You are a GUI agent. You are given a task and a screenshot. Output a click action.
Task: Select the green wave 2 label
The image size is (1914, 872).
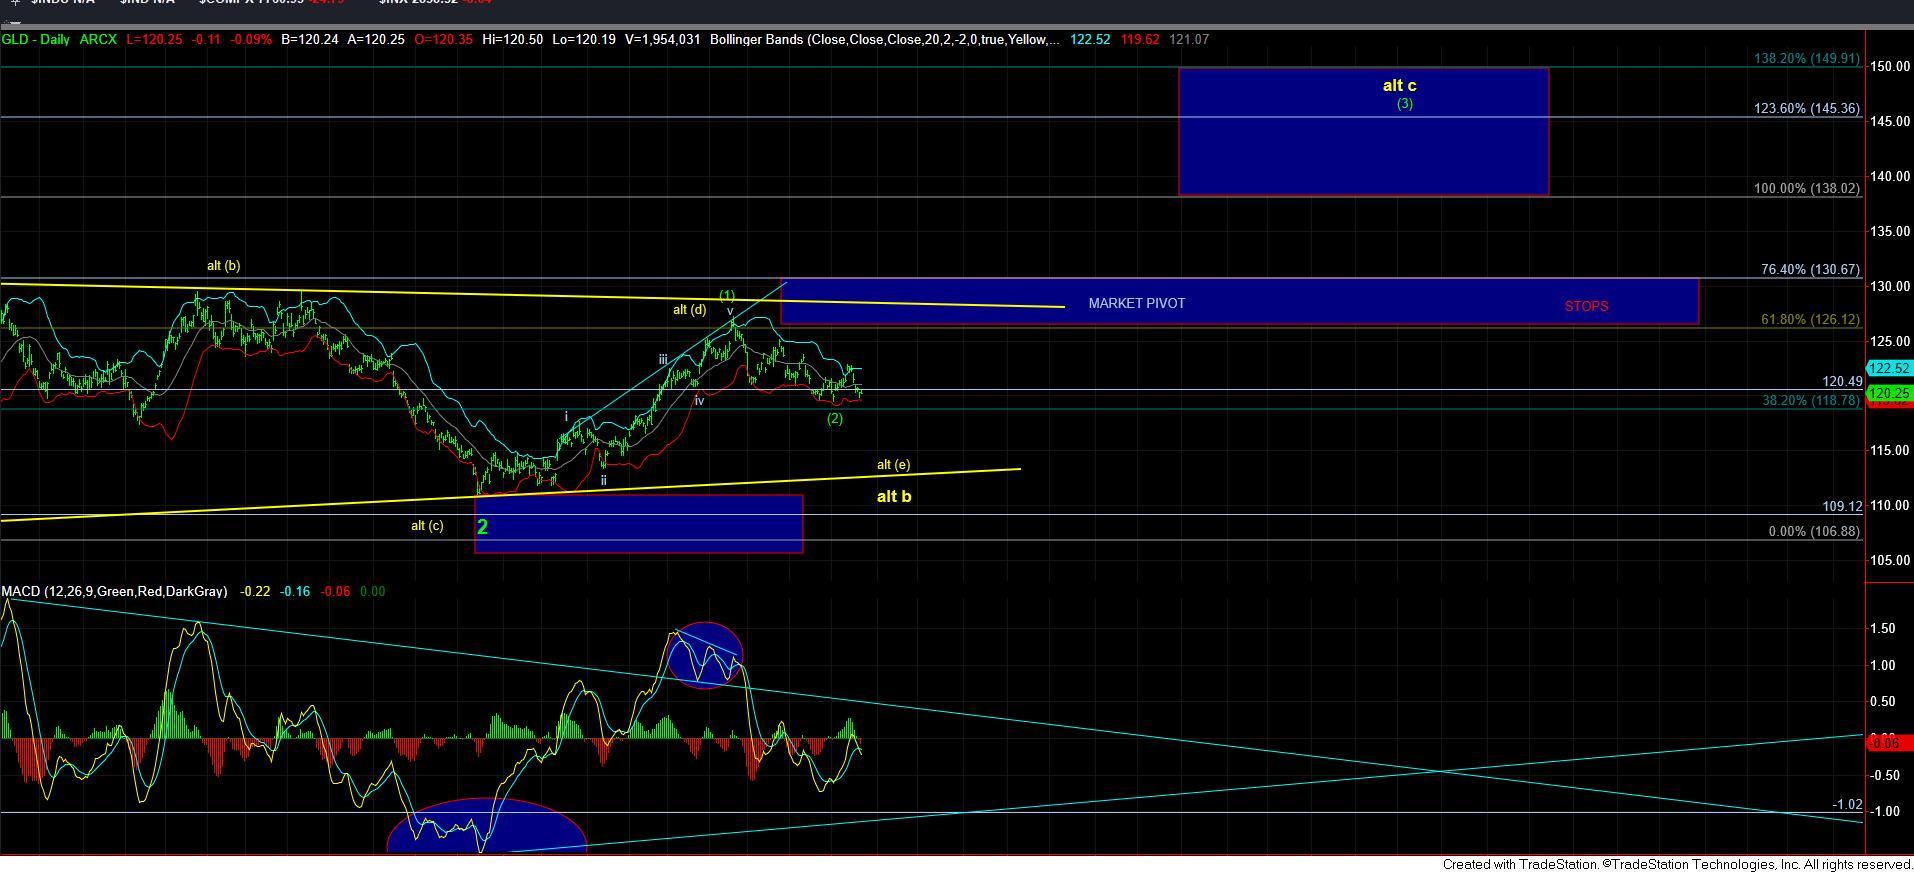pos(483,527)
